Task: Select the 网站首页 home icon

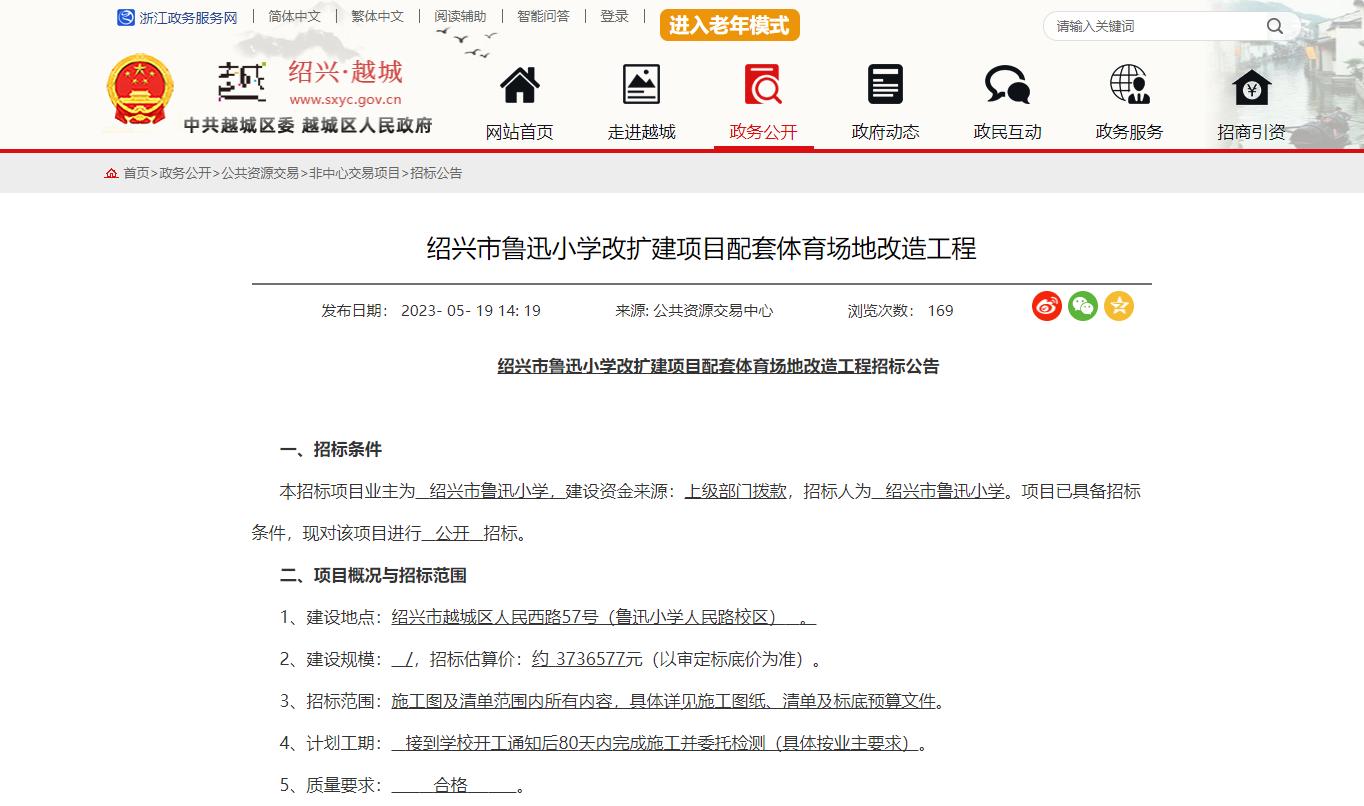Action: click(x=518, y=84)
